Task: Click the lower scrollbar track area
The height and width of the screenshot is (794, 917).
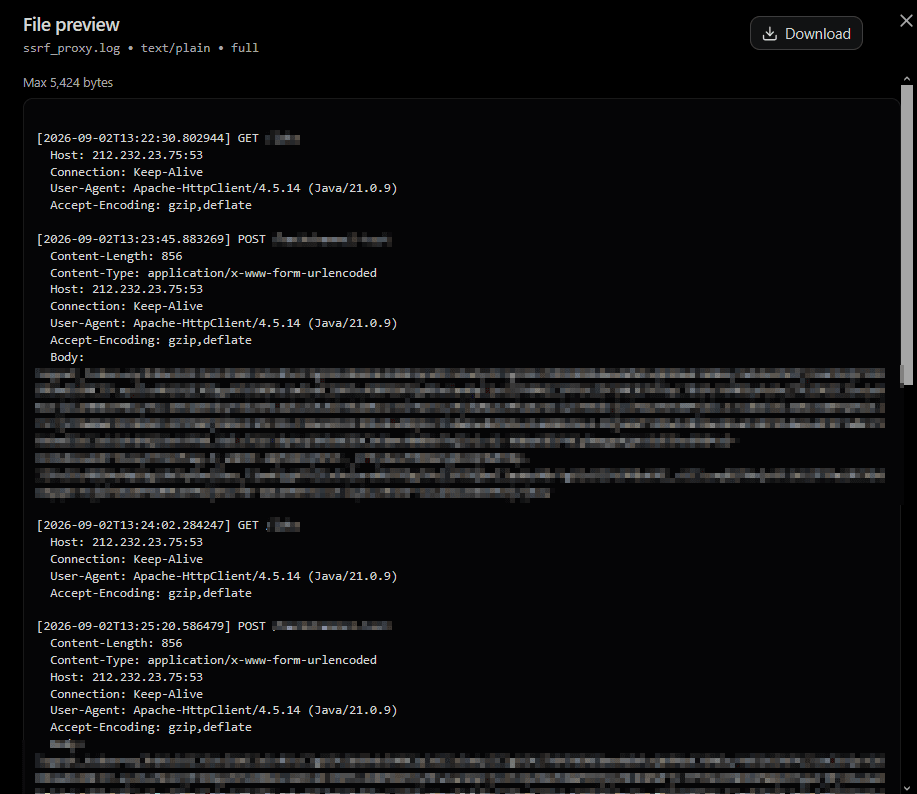Action: [x=906, y=585]
